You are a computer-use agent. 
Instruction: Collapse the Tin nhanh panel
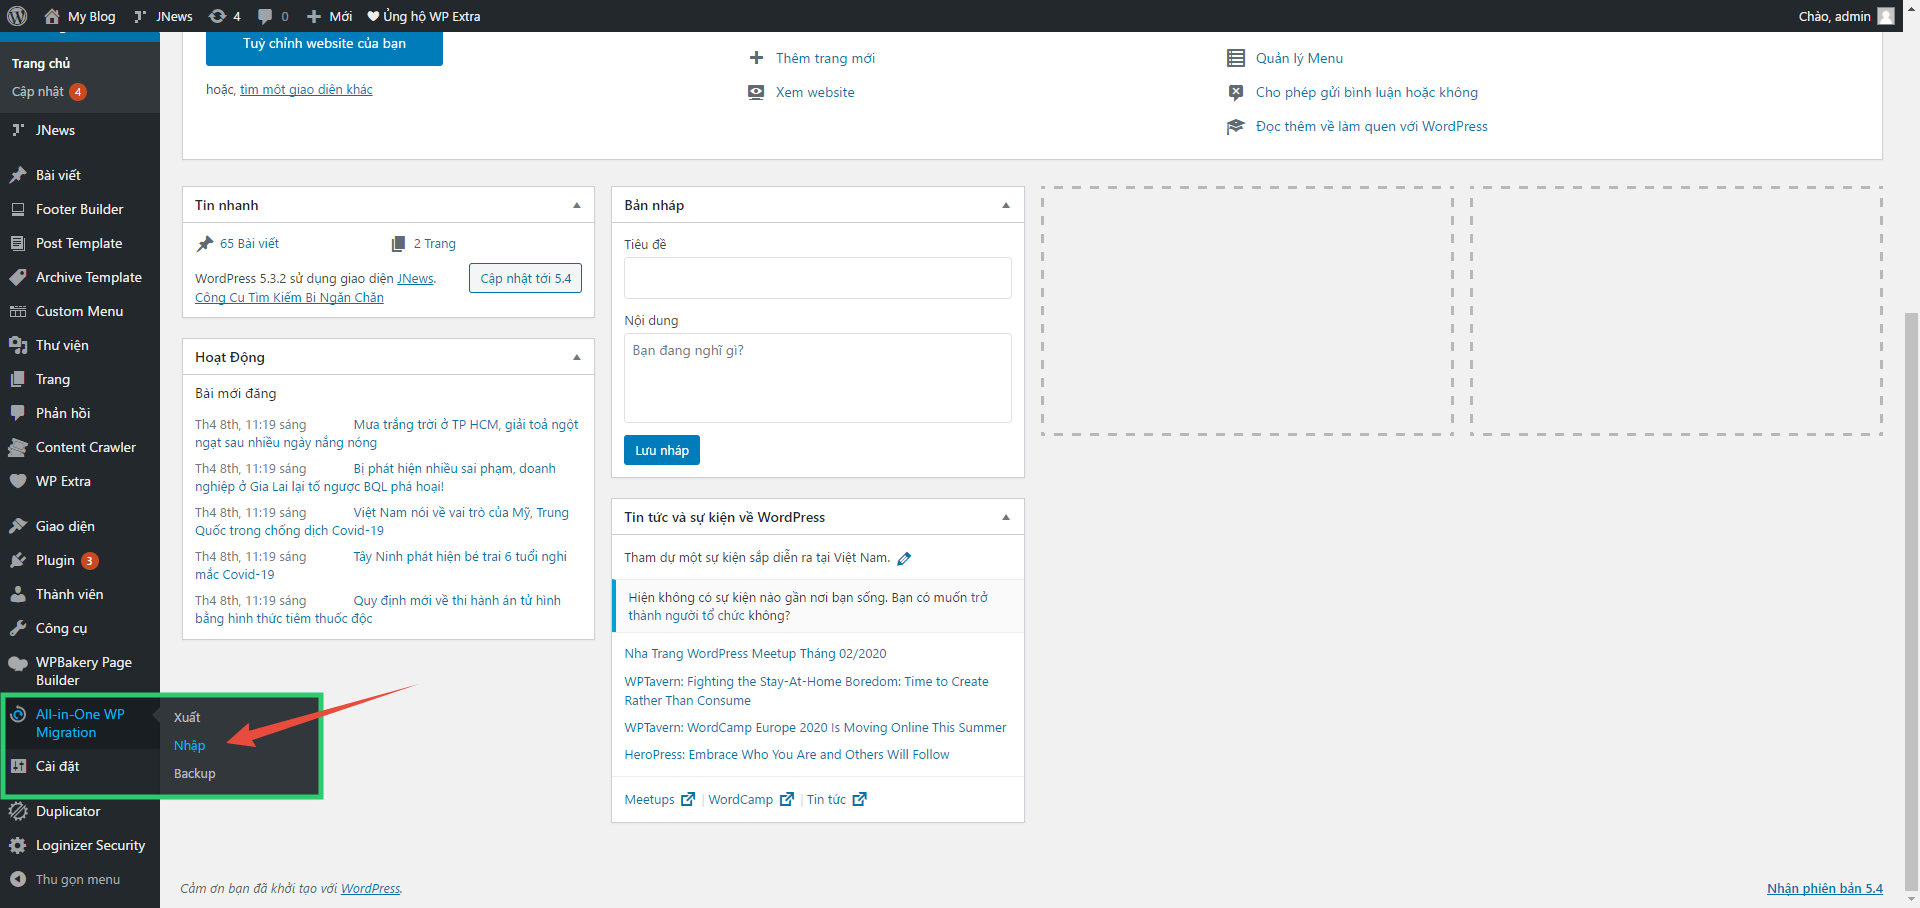click(x=576, y=204)
